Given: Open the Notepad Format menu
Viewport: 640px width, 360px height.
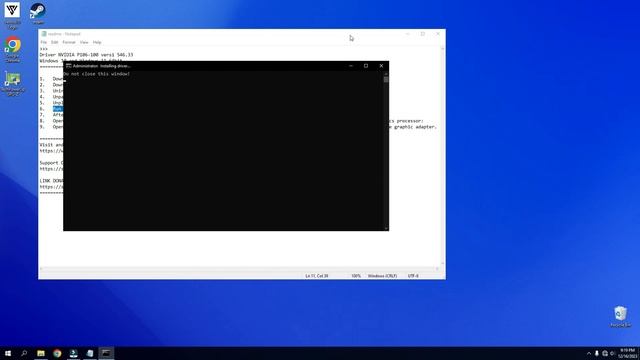Looking at the screenshot, I should [69, 42].
